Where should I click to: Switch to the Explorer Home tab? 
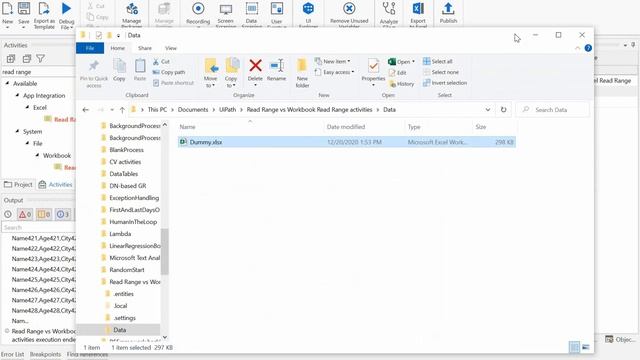[118, 48]
